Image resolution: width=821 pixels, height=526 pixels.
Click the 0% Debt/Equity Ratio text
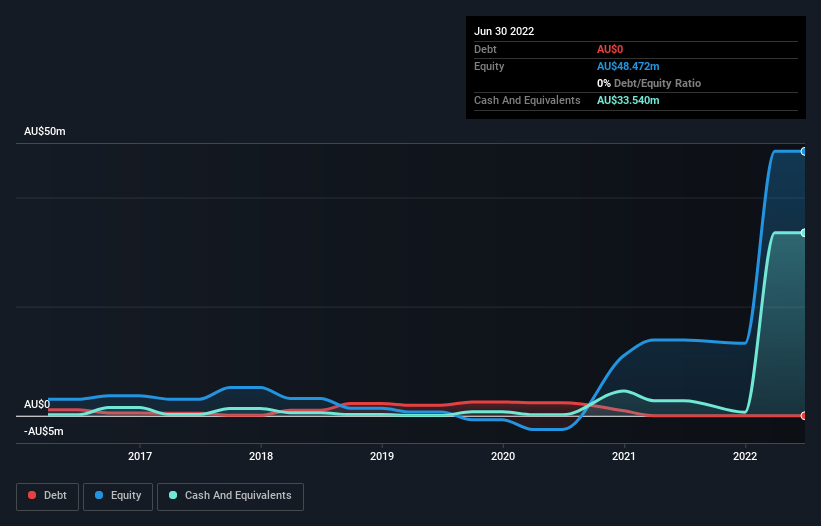(649, 83)
